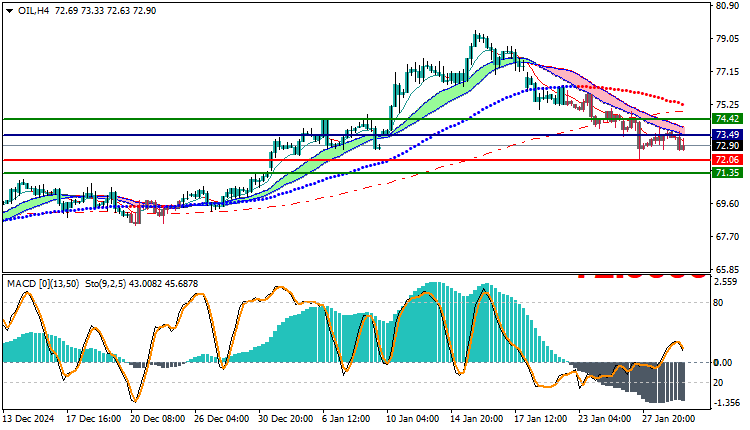Select the -1.356 indicator scale value
The height and width of the screenshot is (430, 750).
726,403
